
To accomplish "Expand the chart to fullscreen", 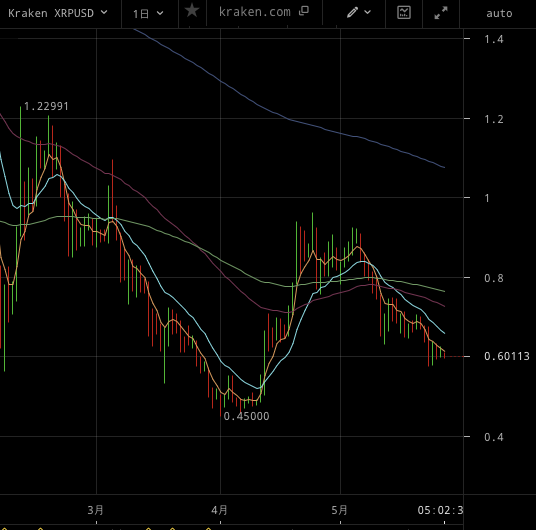I will (x=441, y=13).
